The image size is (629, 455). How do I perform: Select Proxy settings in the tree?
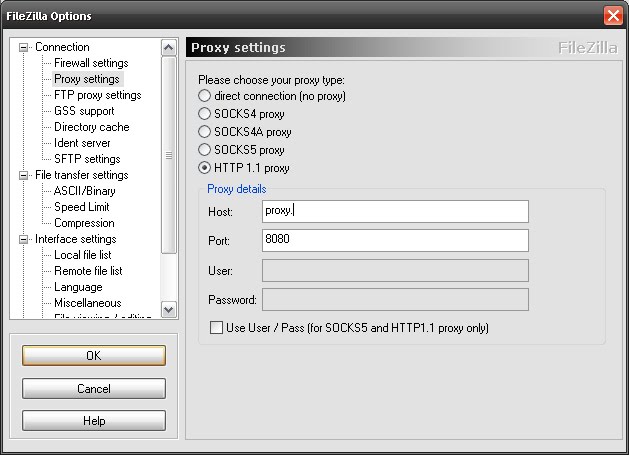[x=87, y=79]
